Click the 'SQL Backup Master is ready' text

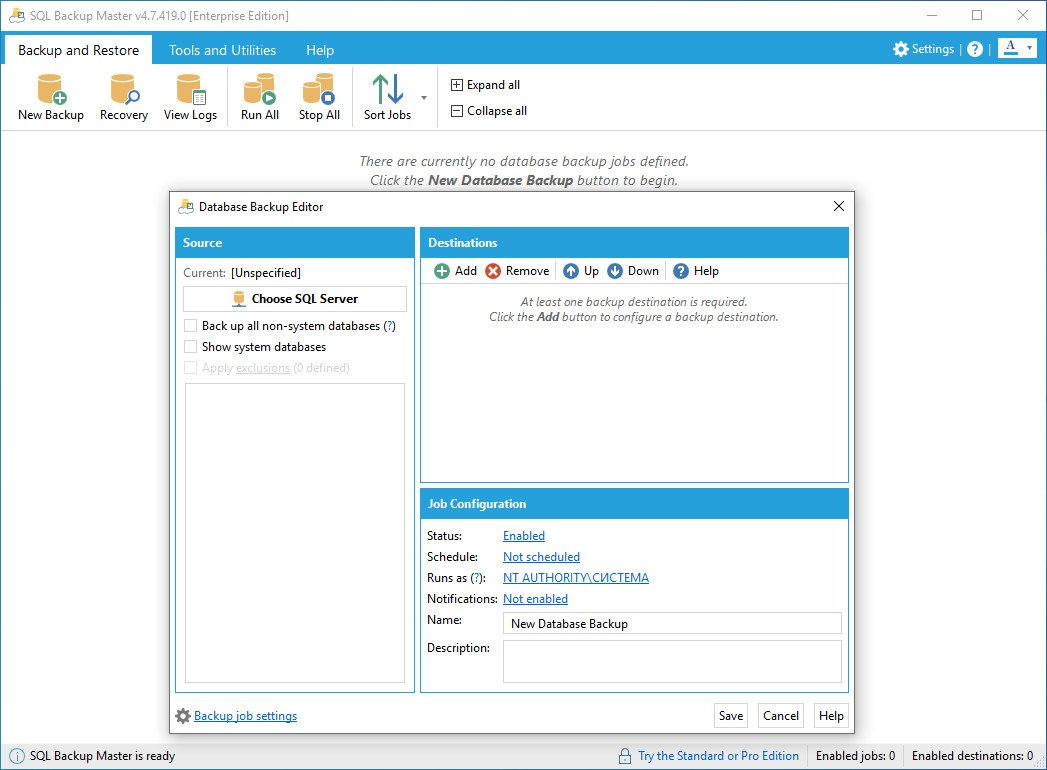coord(102,755)
